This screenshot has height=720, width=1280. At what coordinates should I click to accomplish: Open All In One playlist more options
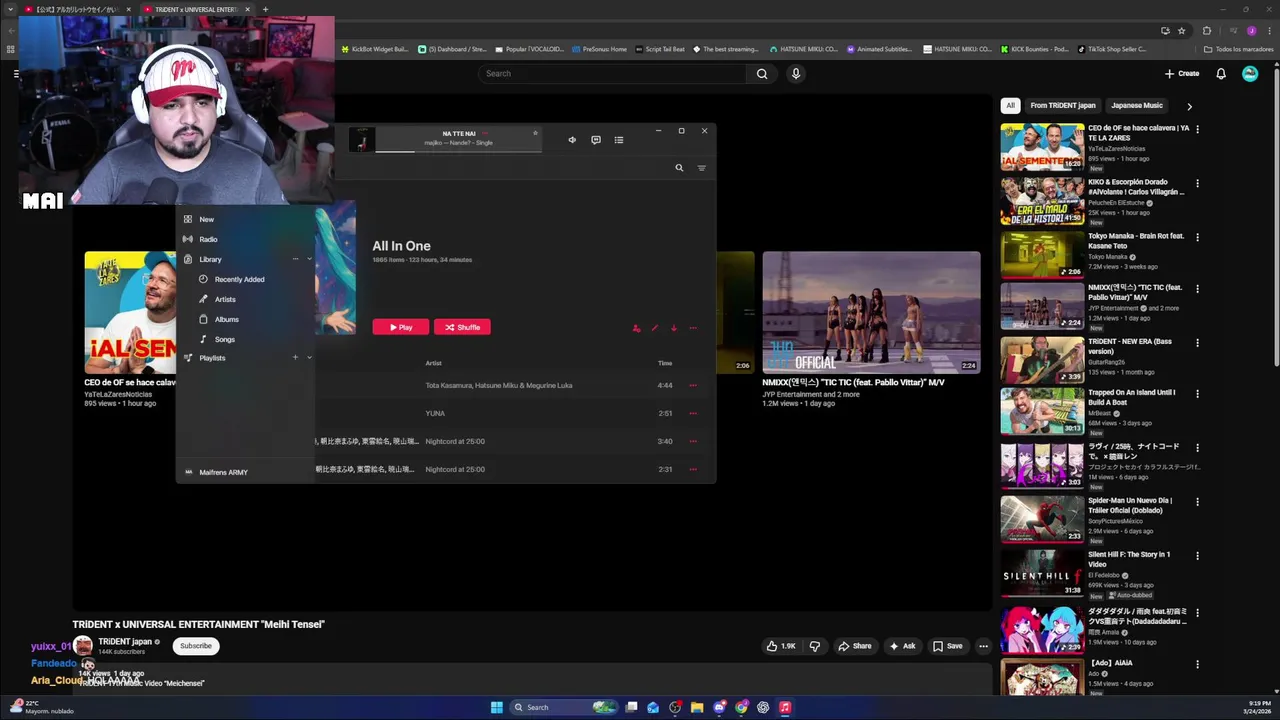(693, 328)
